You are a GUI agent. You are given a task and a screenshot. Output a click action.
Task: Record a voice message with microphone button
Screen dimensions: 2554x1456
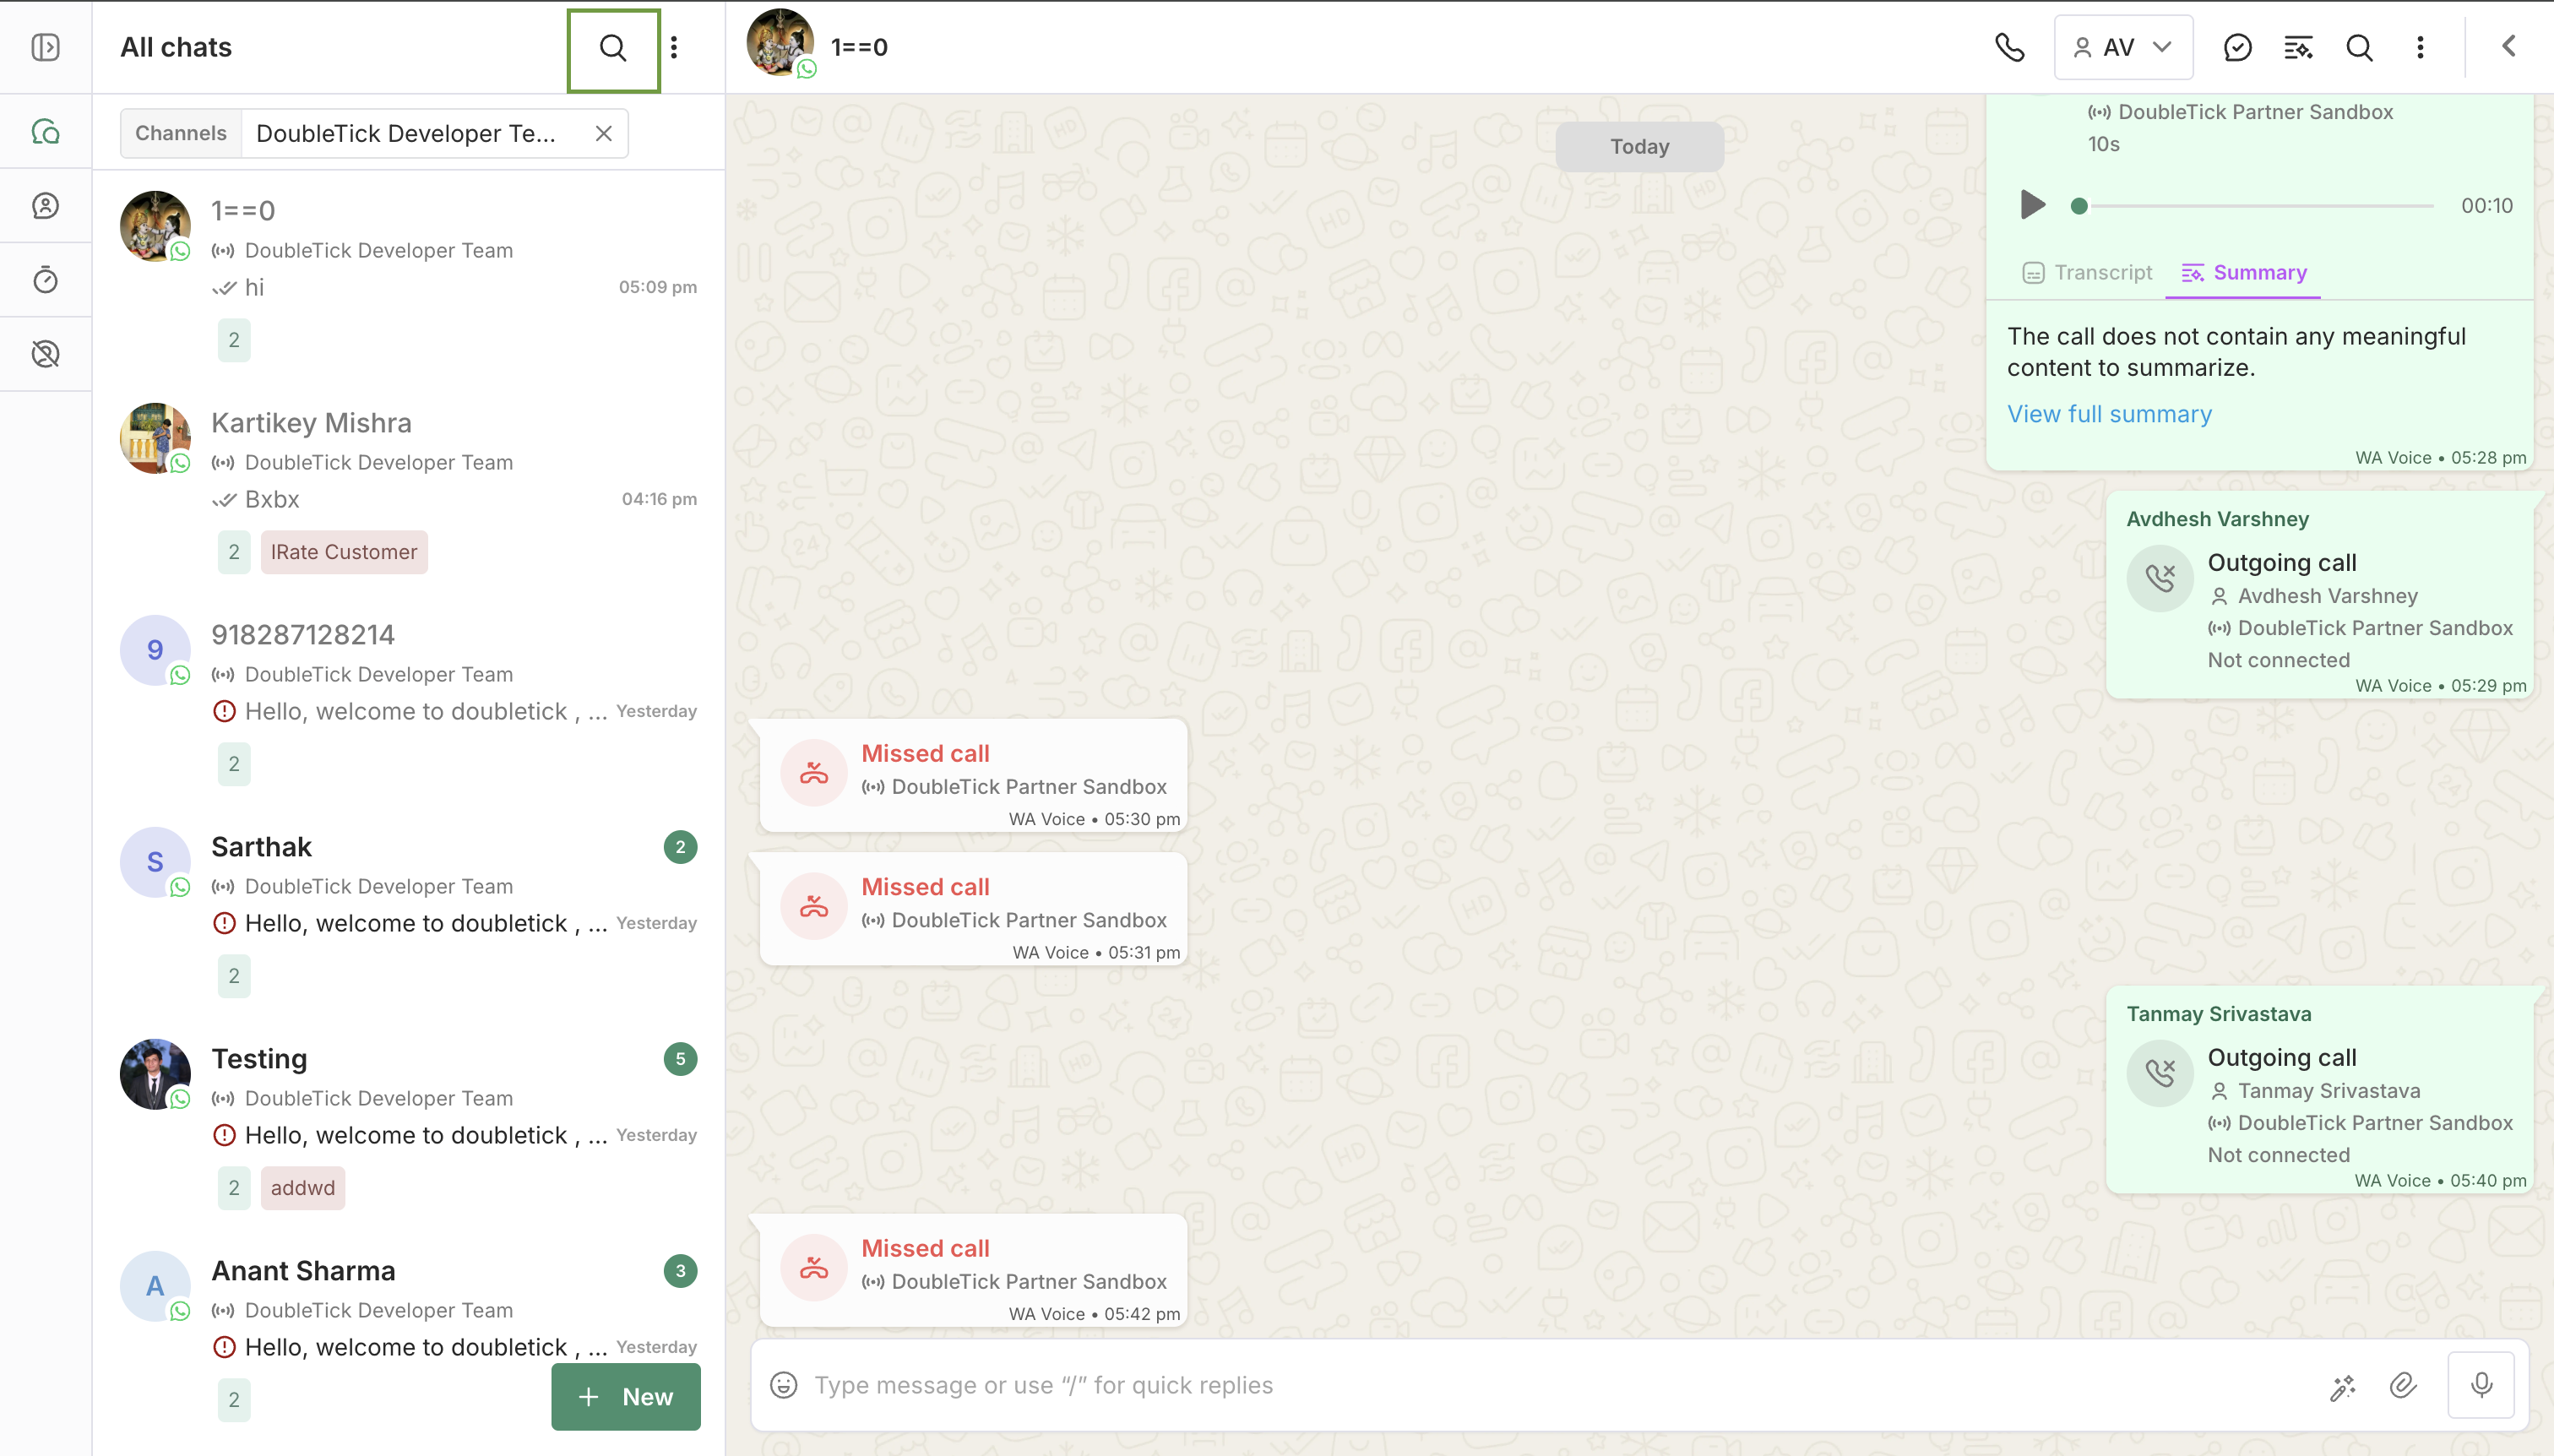coord(2481,1385)
